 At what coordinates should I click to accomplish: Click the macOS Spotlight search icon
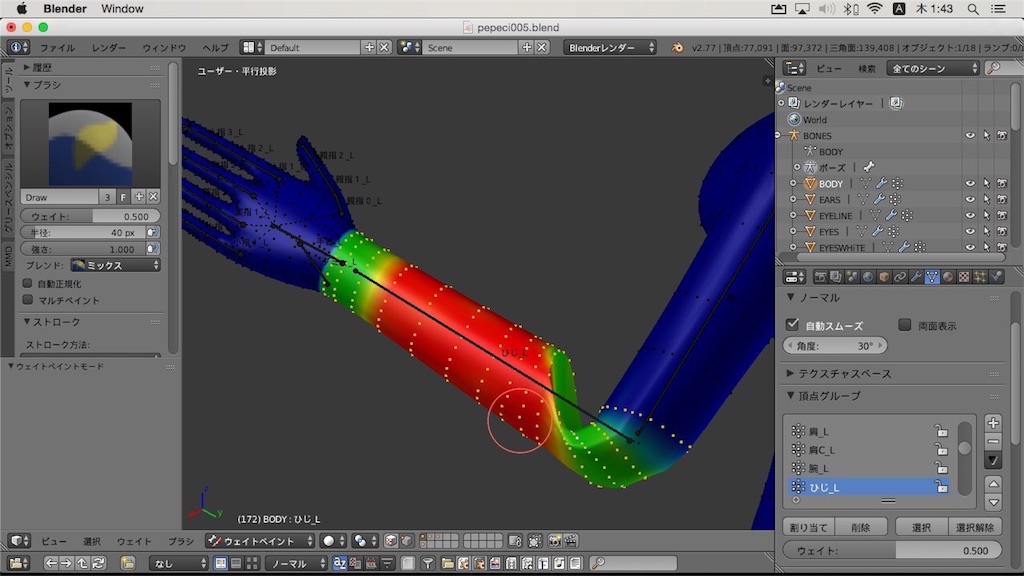pyautogui.click(x=973, y=9)
